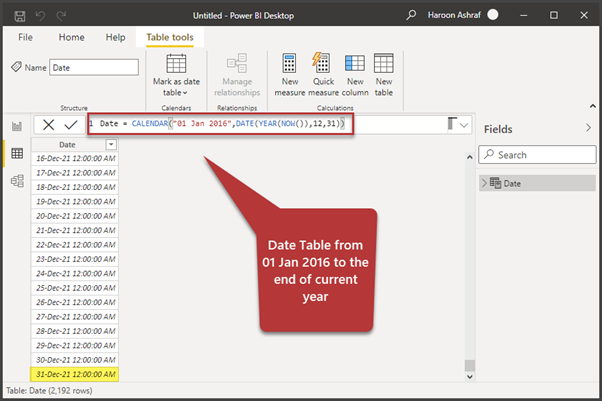Save the file with the floppy icon
Screen dimensions: 602x401
point(20,16)
